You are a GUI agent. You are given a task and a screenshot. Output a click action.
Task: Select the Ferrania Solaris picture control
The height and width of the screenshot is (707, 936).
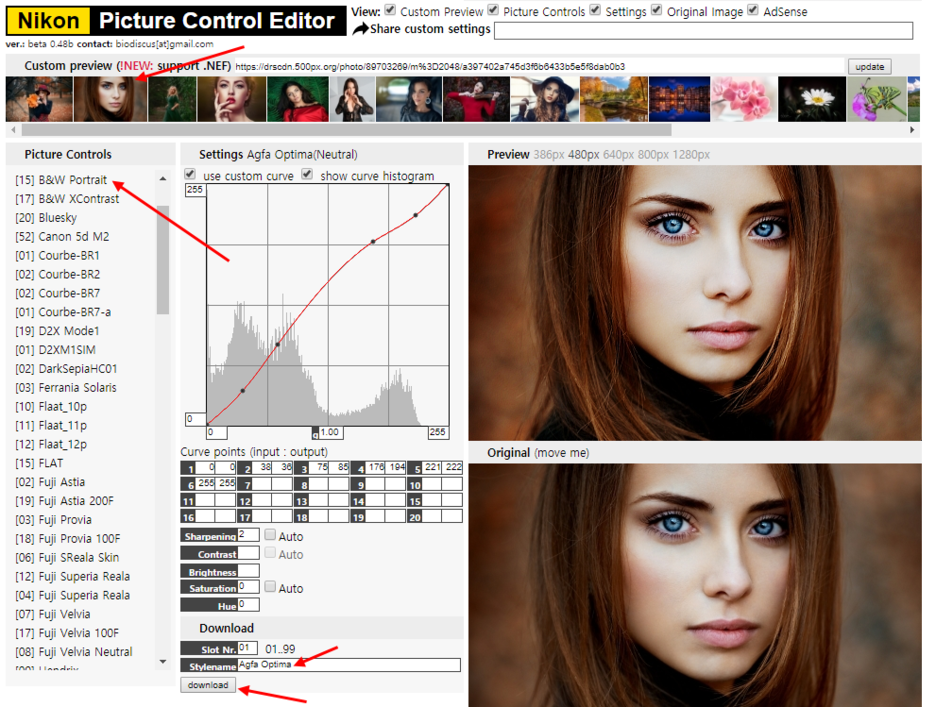[x=66, y=388]
